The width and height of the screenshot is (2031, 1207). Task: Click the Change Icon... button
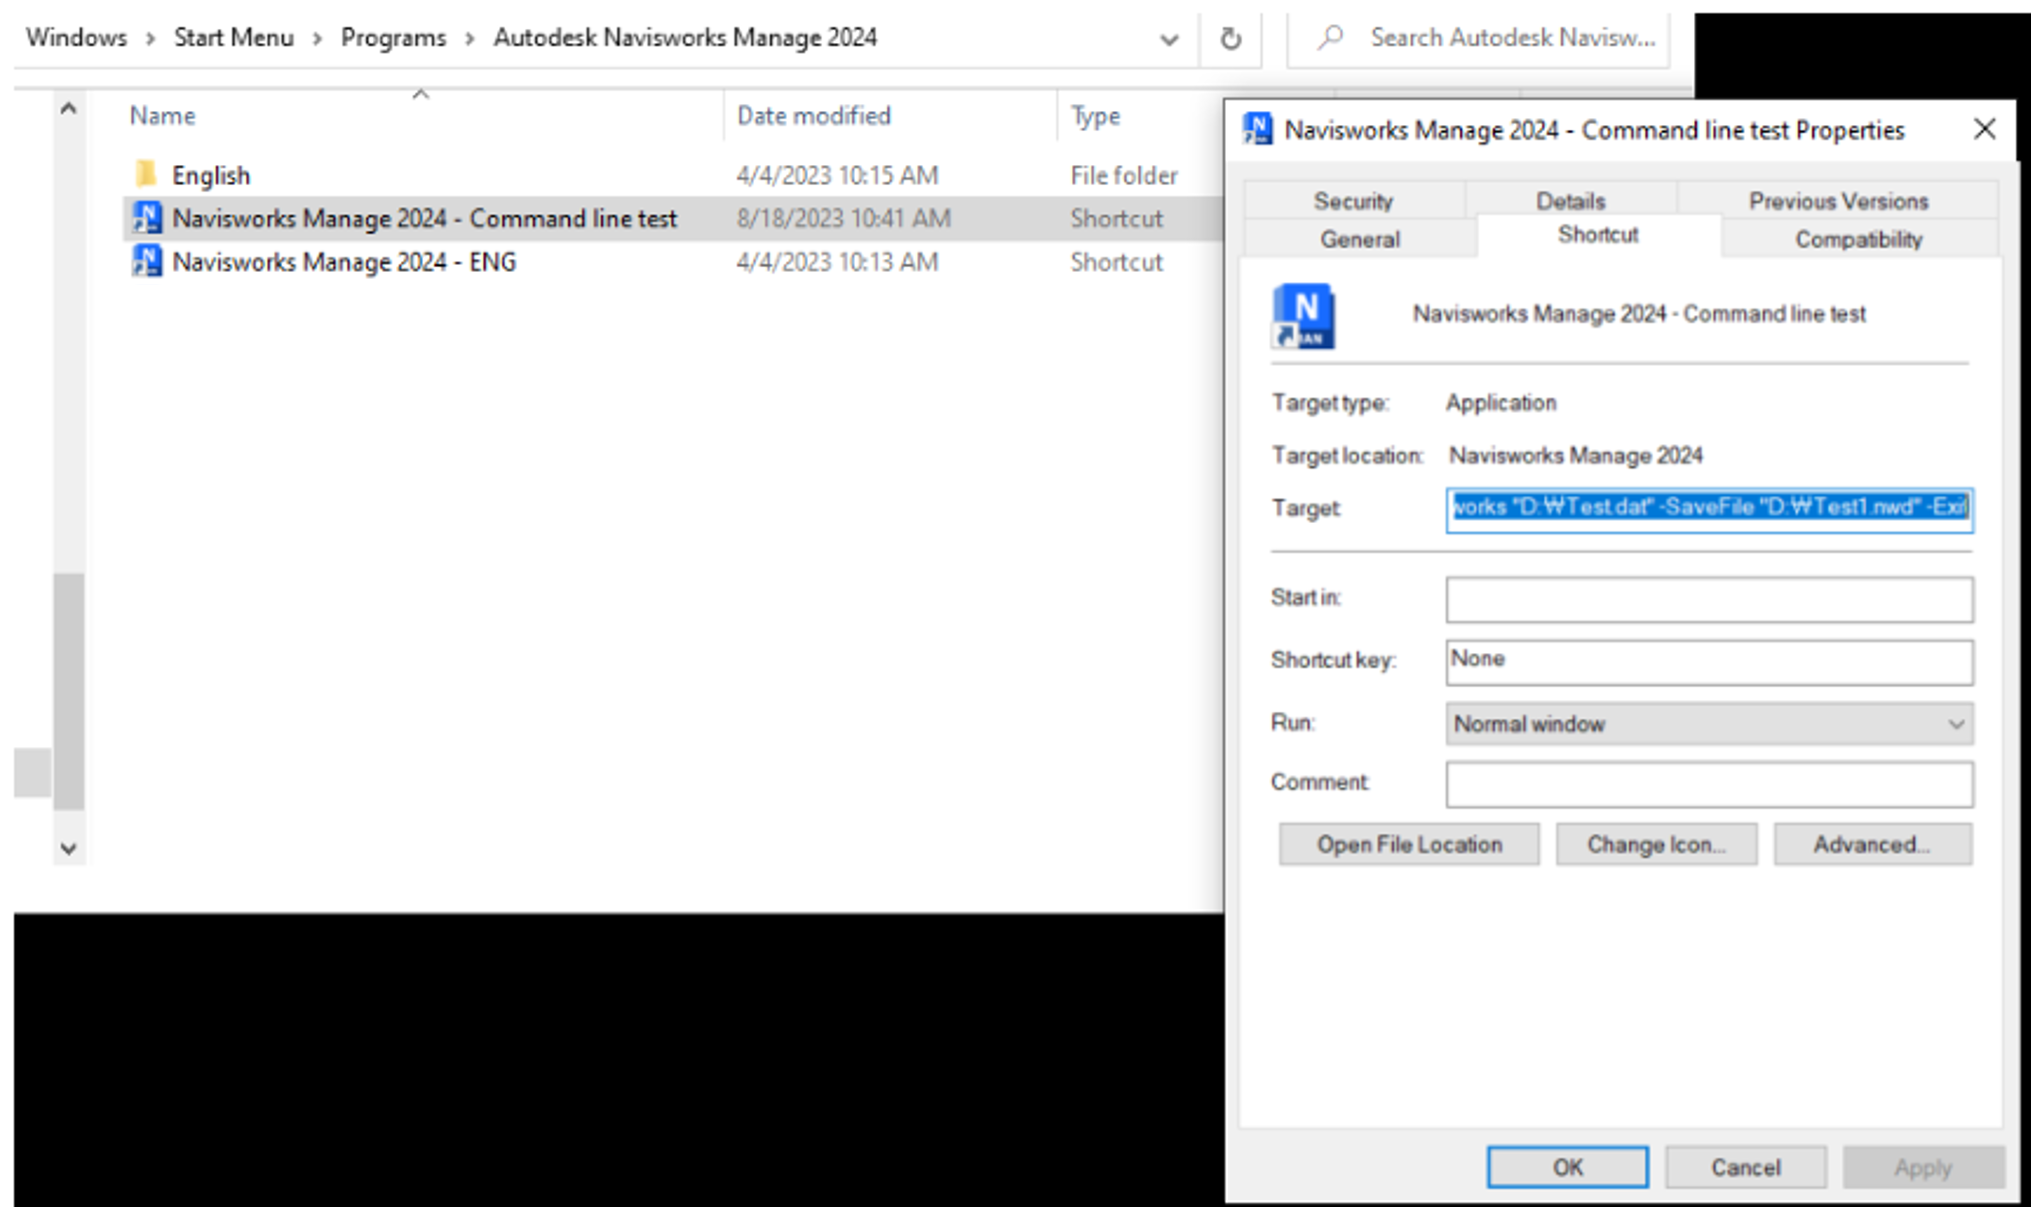click(x=1656, y=845)
